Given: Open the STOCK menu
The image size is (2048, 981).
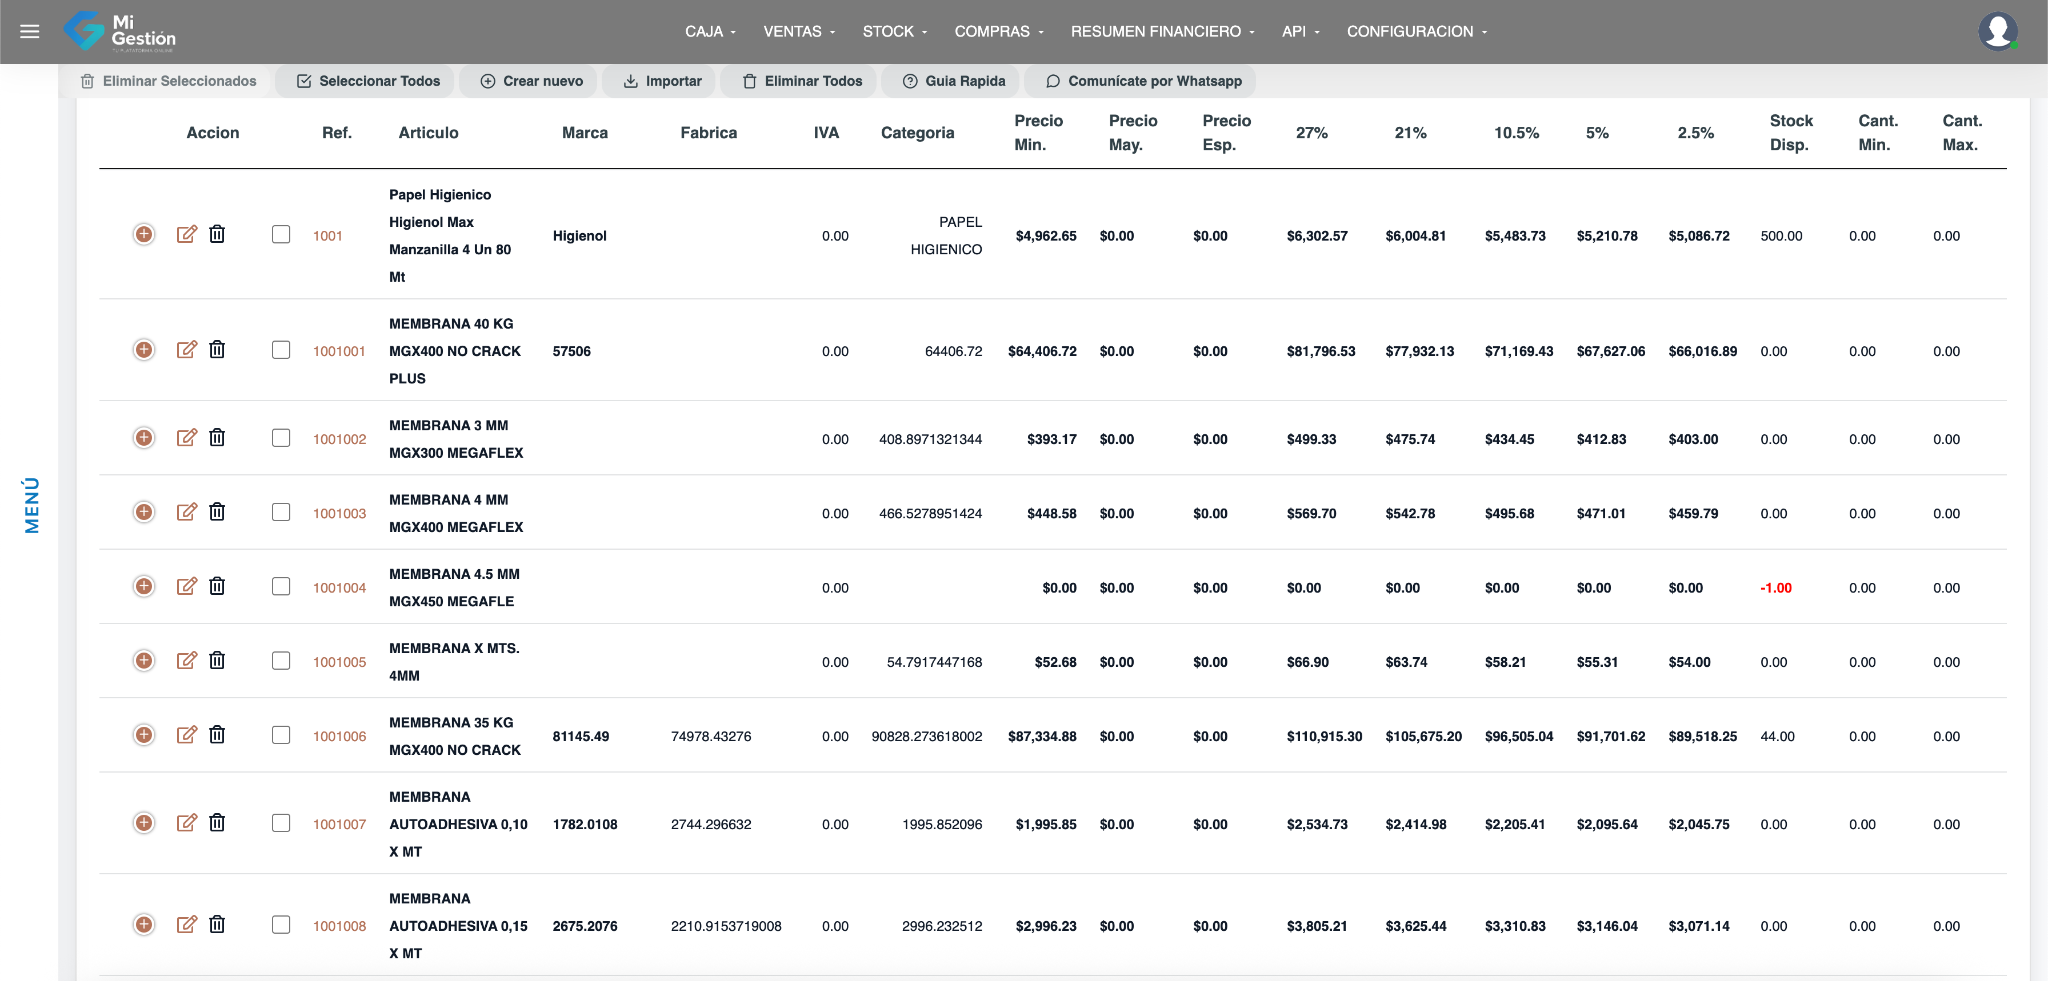Looking at the screenshot, I should coord(894,32).
